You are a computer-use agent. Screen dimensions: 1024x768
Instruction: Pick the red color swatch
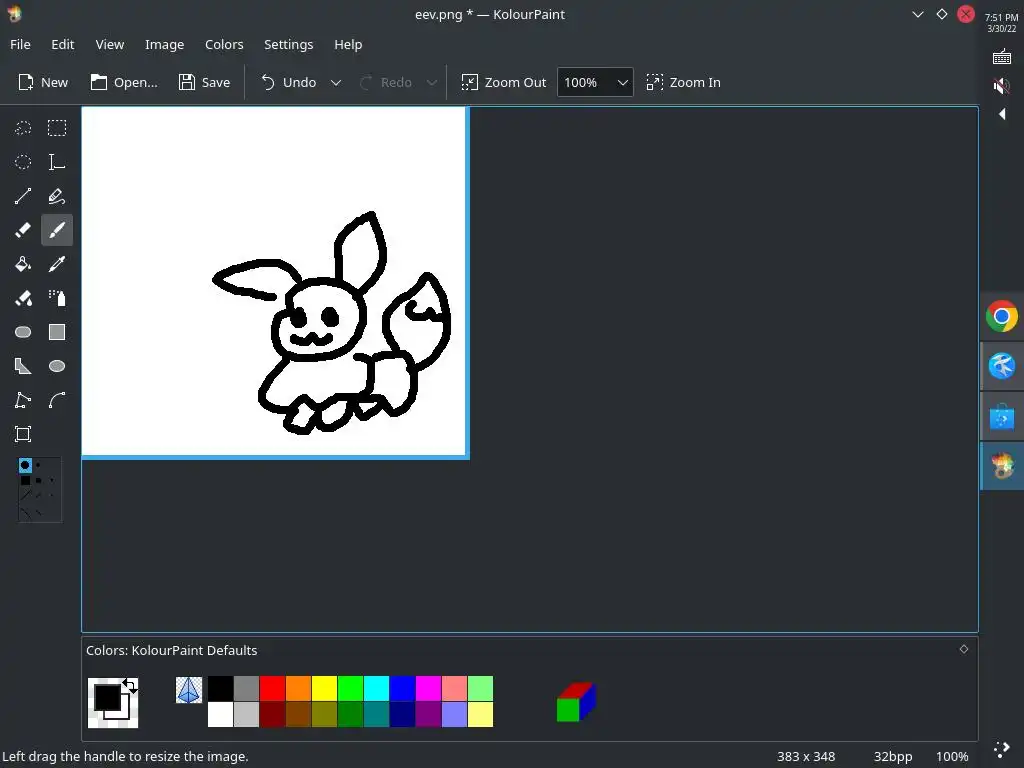(272, 688)
